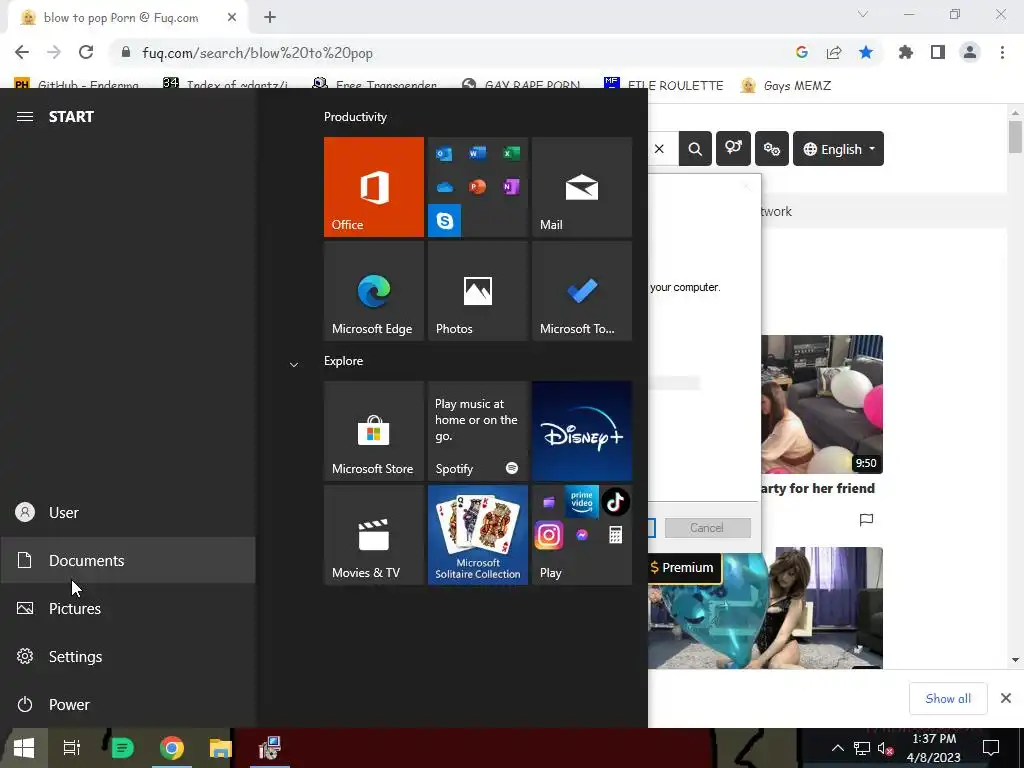This screenshot has width=1024, height=768.
Task: Open OneDrive small tile
Action: (444, 187)
